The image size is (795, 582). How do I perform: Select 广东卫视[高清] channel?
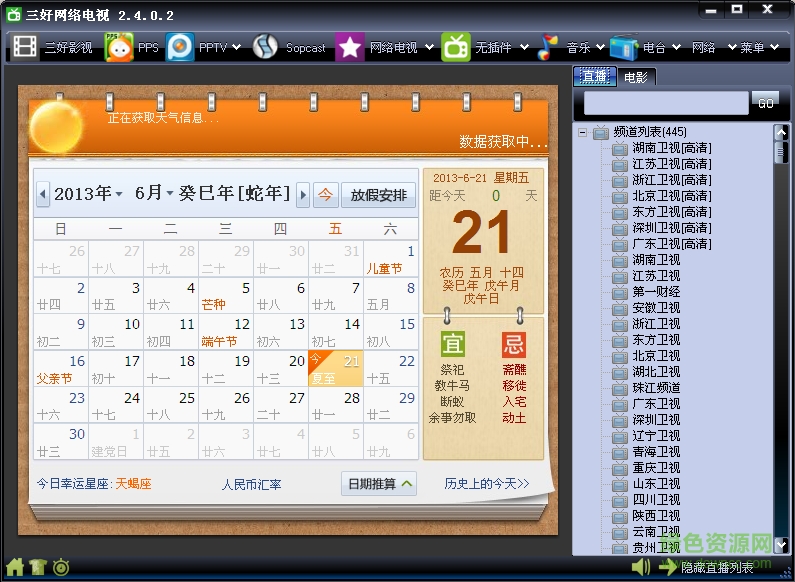[x=672, y=244]
